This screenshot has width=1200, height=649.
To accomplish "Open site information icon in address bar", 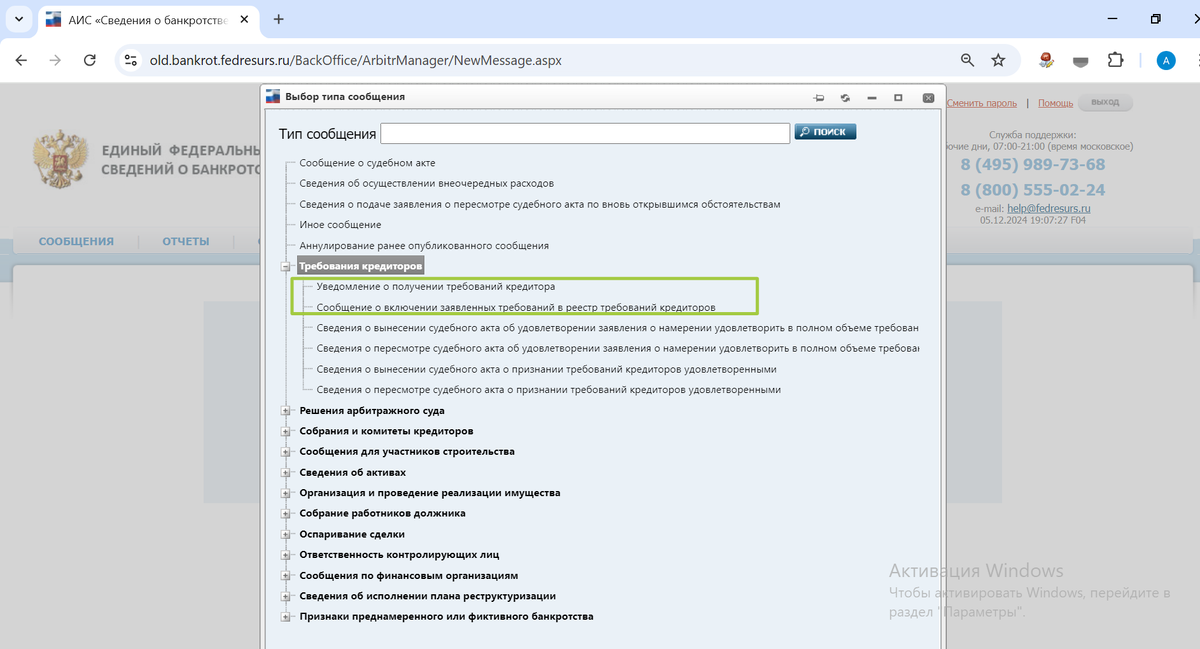I will [x=130, y=60].
